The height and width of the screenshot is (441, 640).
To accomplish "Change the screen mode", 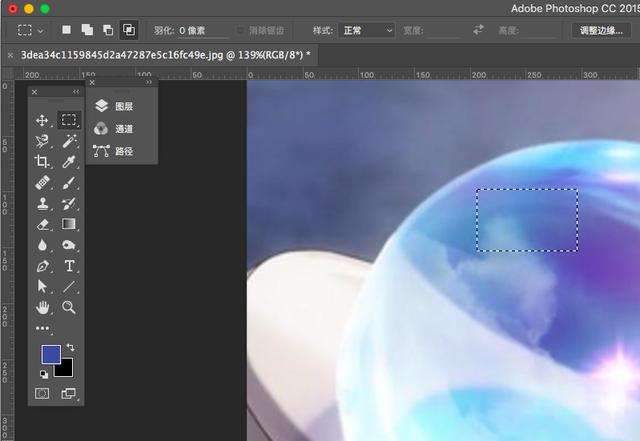I will (x=68, y=393).
